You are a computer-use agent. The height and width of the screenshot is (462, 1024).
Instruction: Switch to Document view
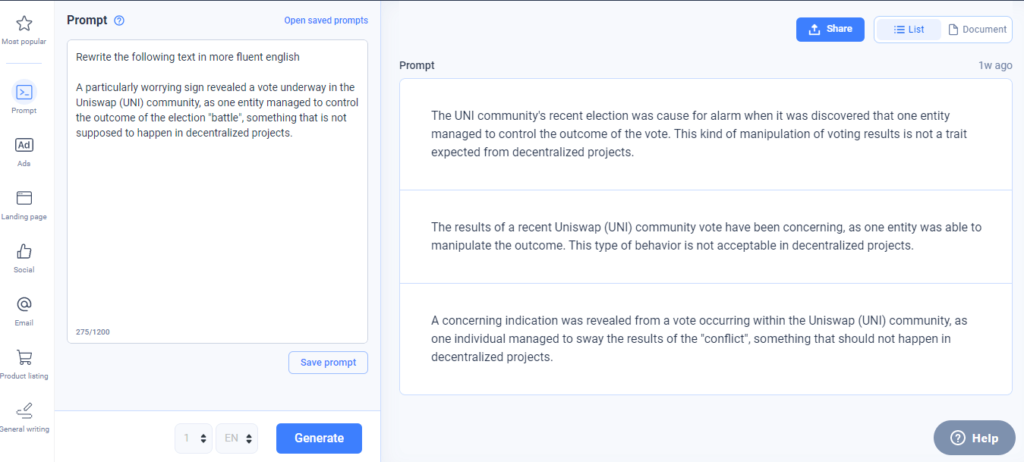[x=977, y=29]
